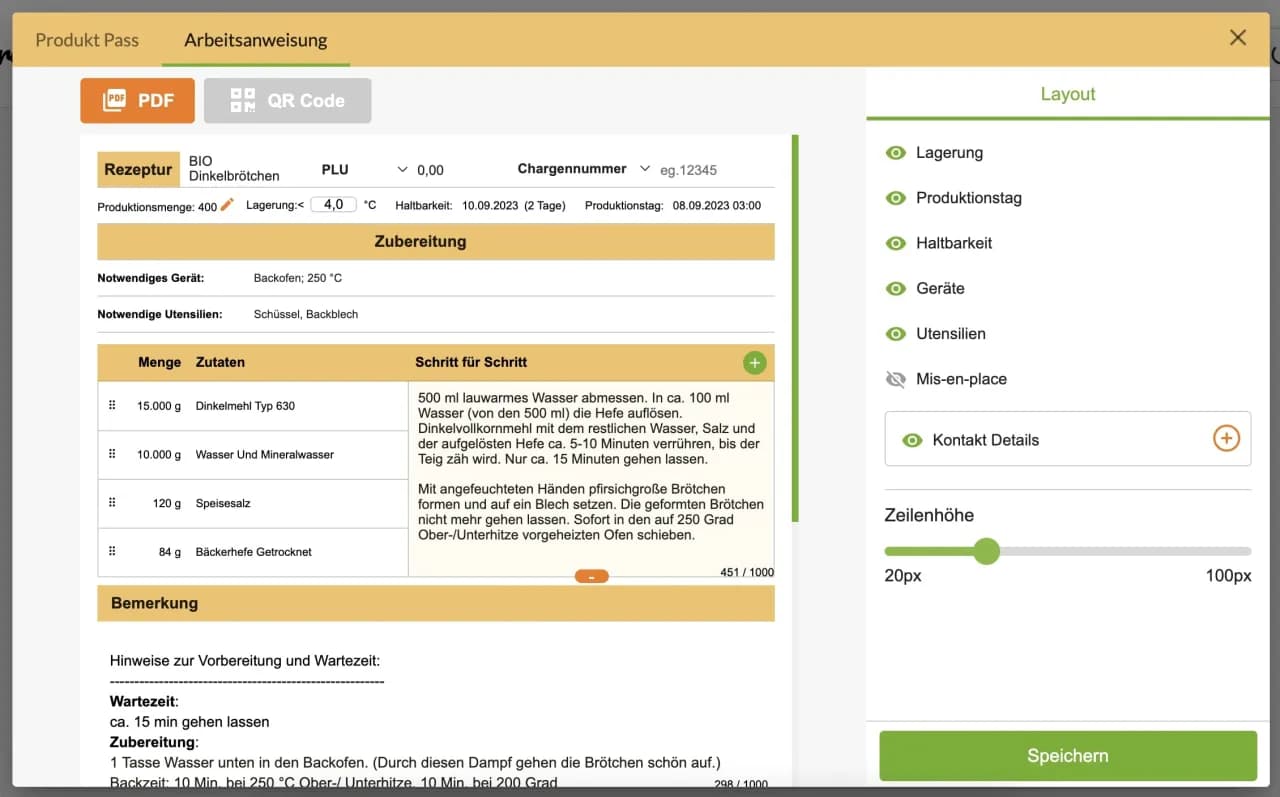This screenshot has width=1280, height=797.
Task: Grab the drag handle beside Dinkelmehl Typ 630
Action: click(112, 405)
